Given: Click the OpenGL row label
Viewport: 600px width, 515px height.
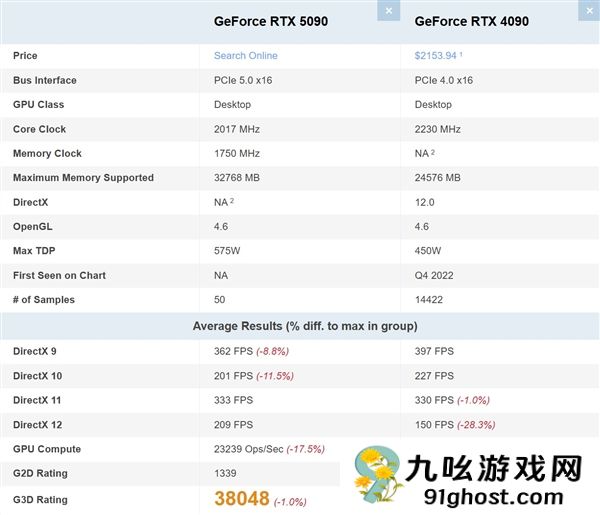Looking at the screenshot, I should (33, 227).
